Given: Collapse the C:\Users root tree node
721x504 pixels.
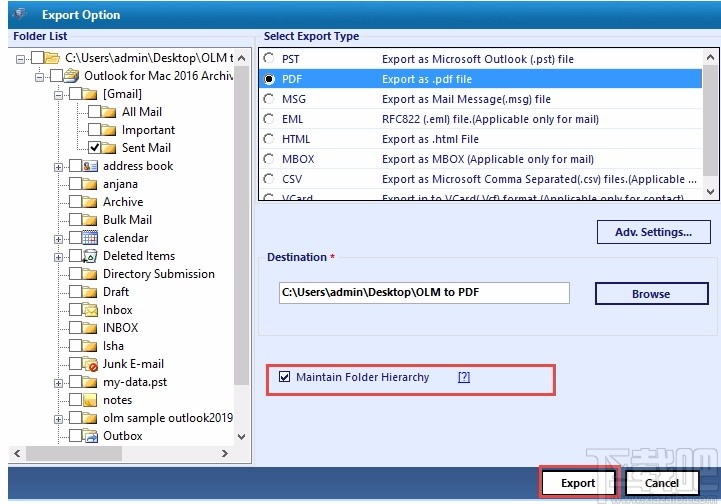Looking at the screenshot, I should [x=20, y=59].
